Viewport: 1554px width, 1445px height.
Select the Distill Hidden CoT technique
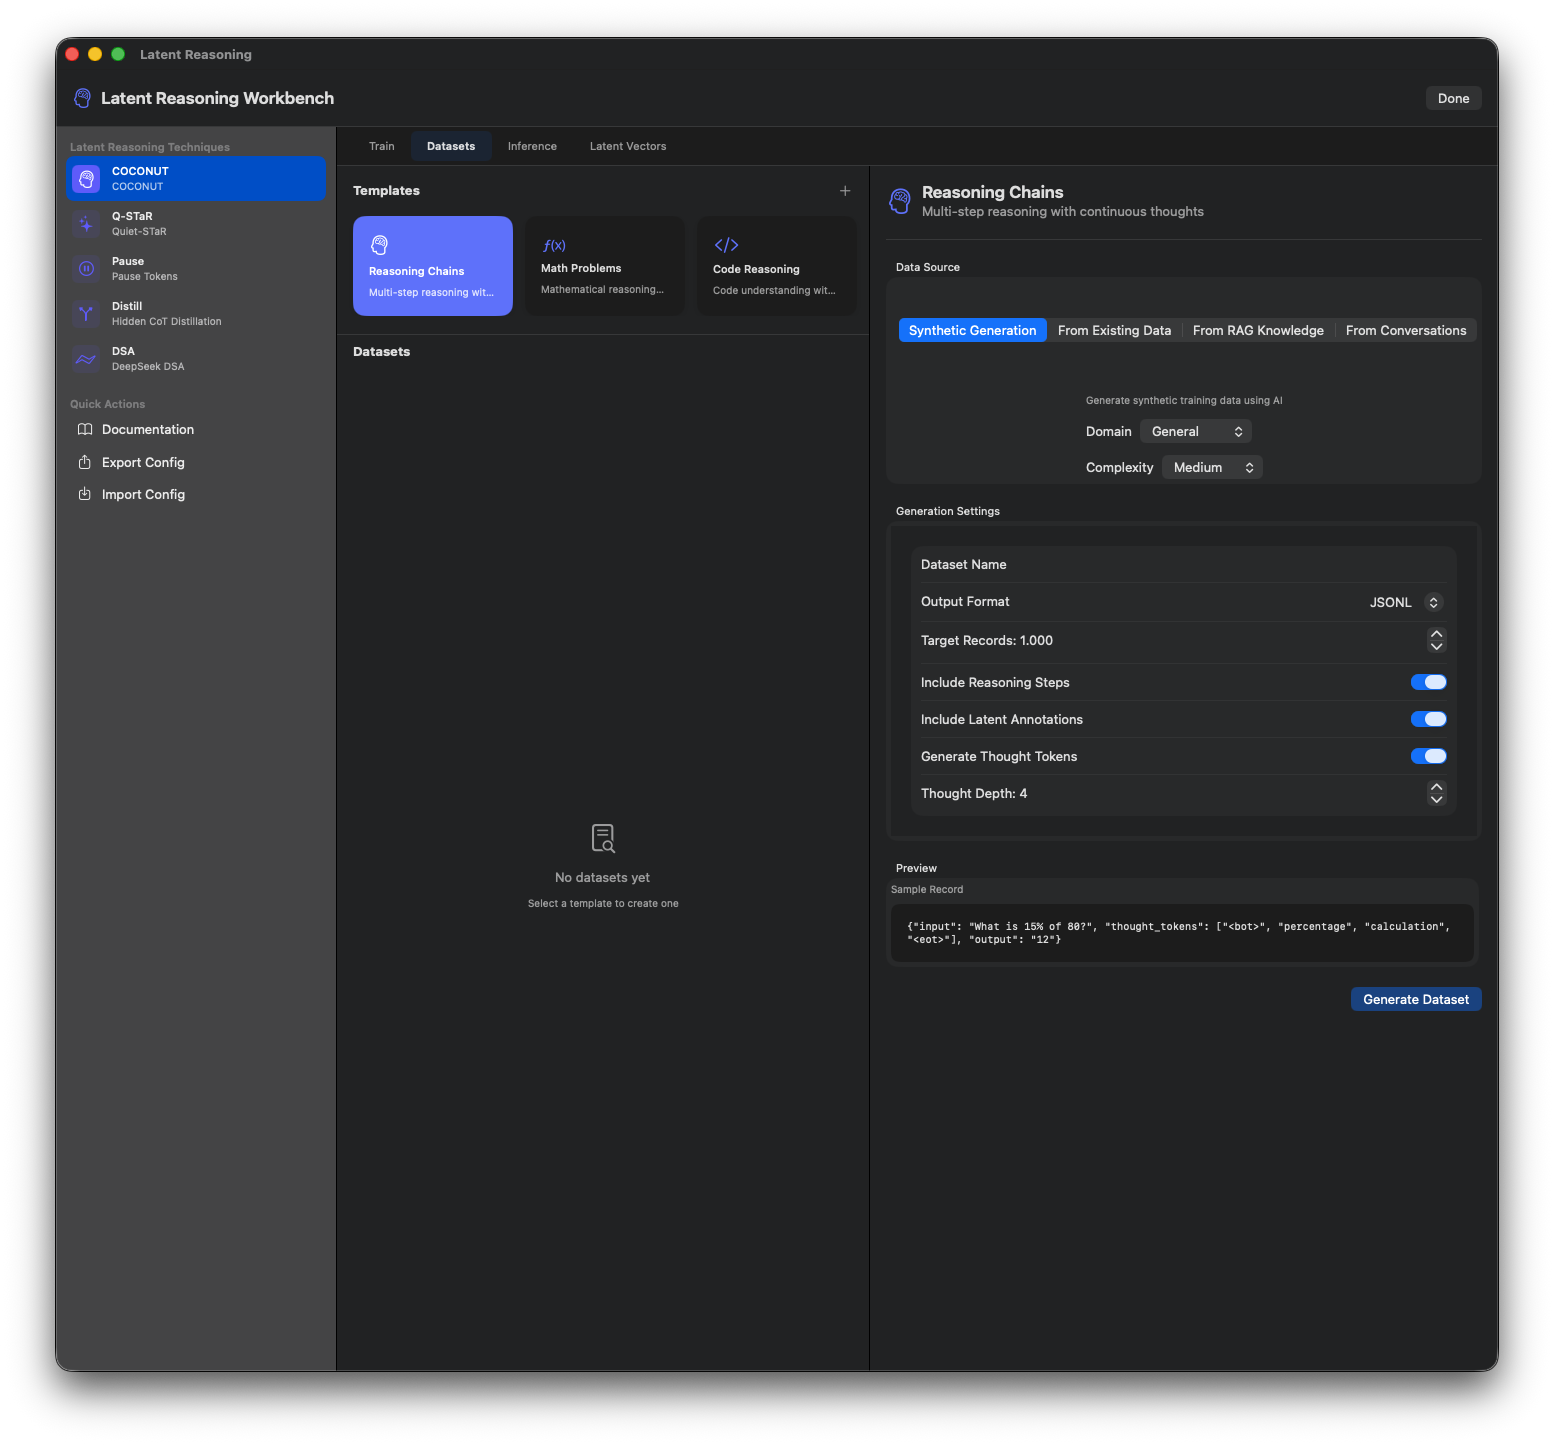pyautogui.click(x=86, y=313)
